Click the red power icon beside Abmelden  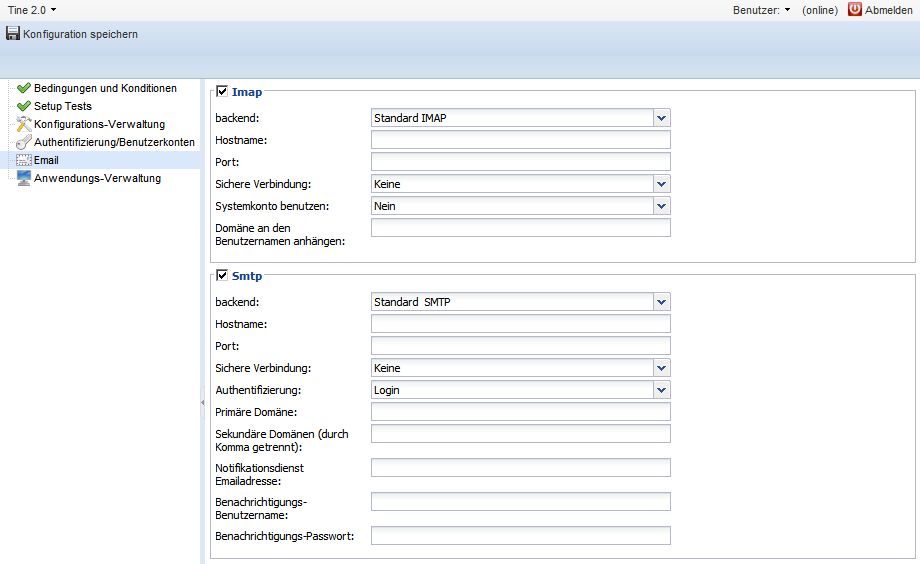[855, 9]
